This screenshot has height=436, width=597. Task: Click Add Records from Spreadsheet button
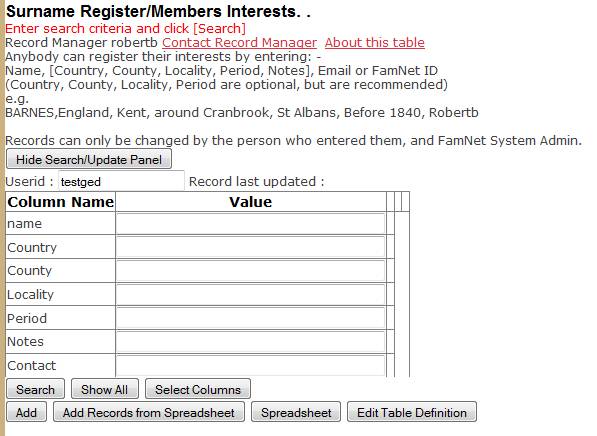149,412
